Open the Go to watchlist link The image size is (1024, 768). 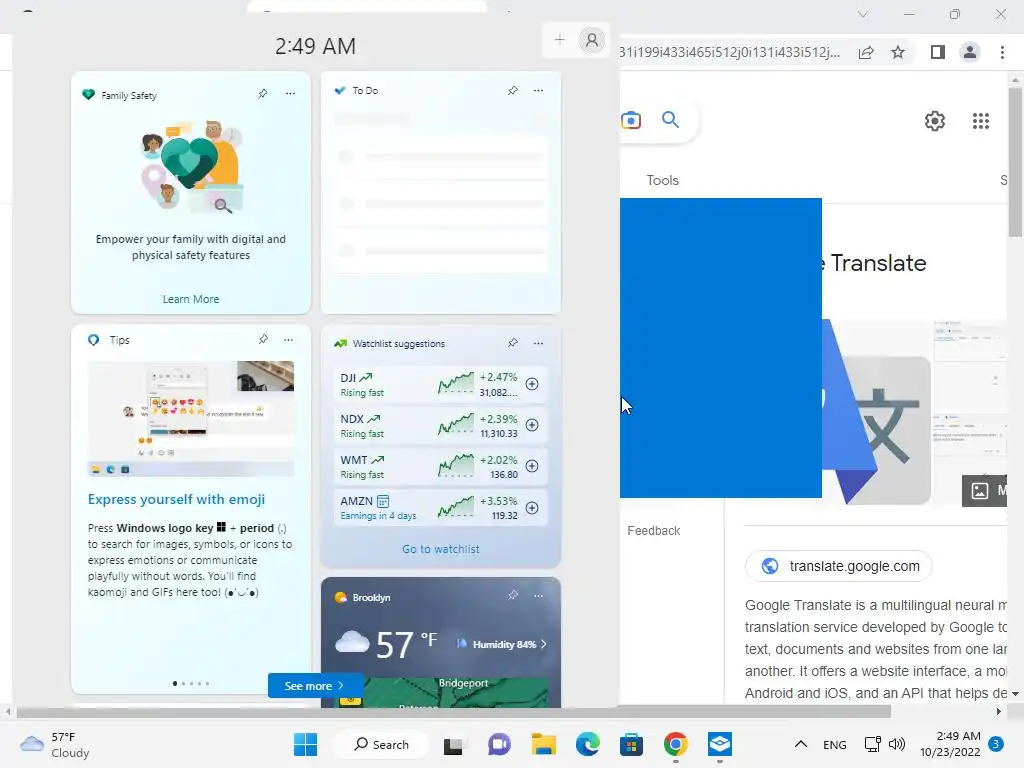[441, 549]
